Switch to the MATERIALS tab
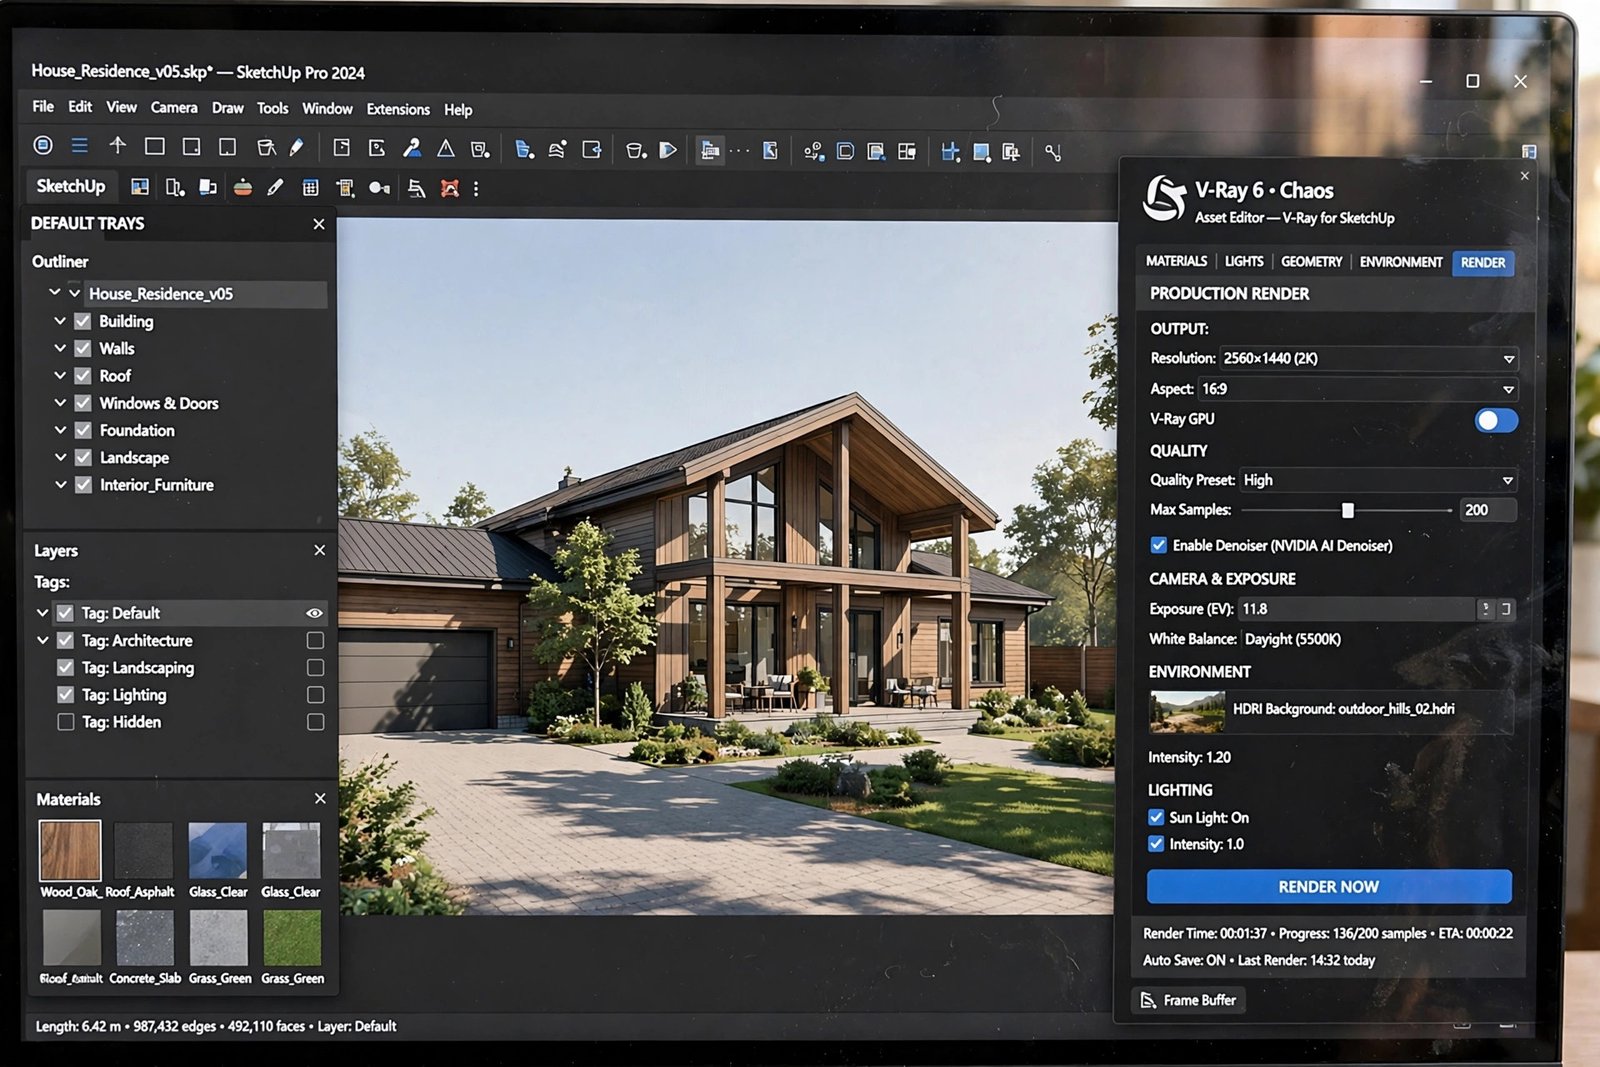 click(1176, 261)
